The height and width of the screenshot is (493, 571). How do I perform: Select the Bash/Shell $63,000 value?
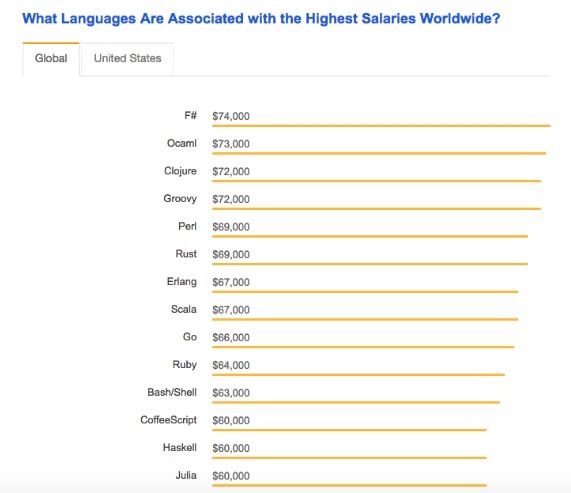click(231, 393)
